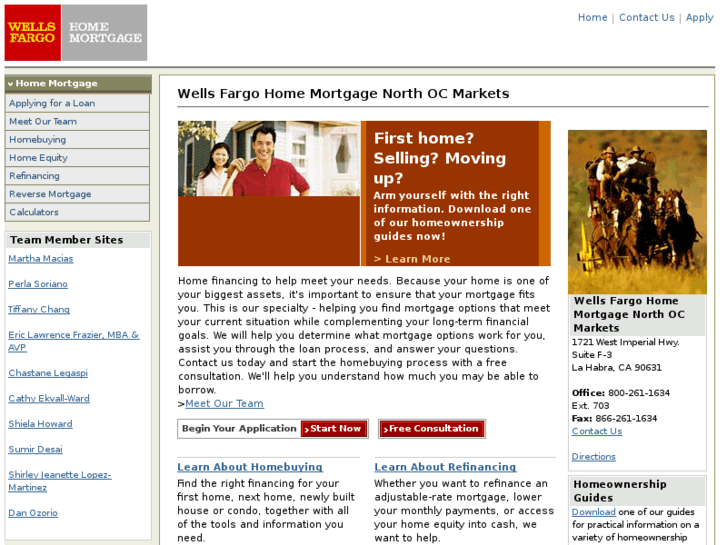Image resolution: width=727 pixels, height=545 pixels.
Task: Select Applying for a Loan menu item
Action: pyautogui.click(x=77, y=103)
